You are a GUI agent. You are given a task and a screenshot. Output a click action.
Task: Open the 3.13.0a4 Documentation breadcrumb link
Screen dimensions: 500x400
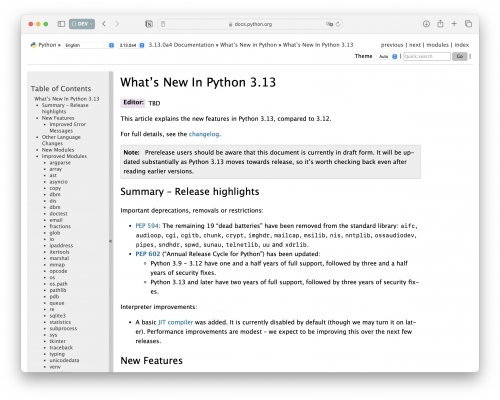[x=181, y=45]
